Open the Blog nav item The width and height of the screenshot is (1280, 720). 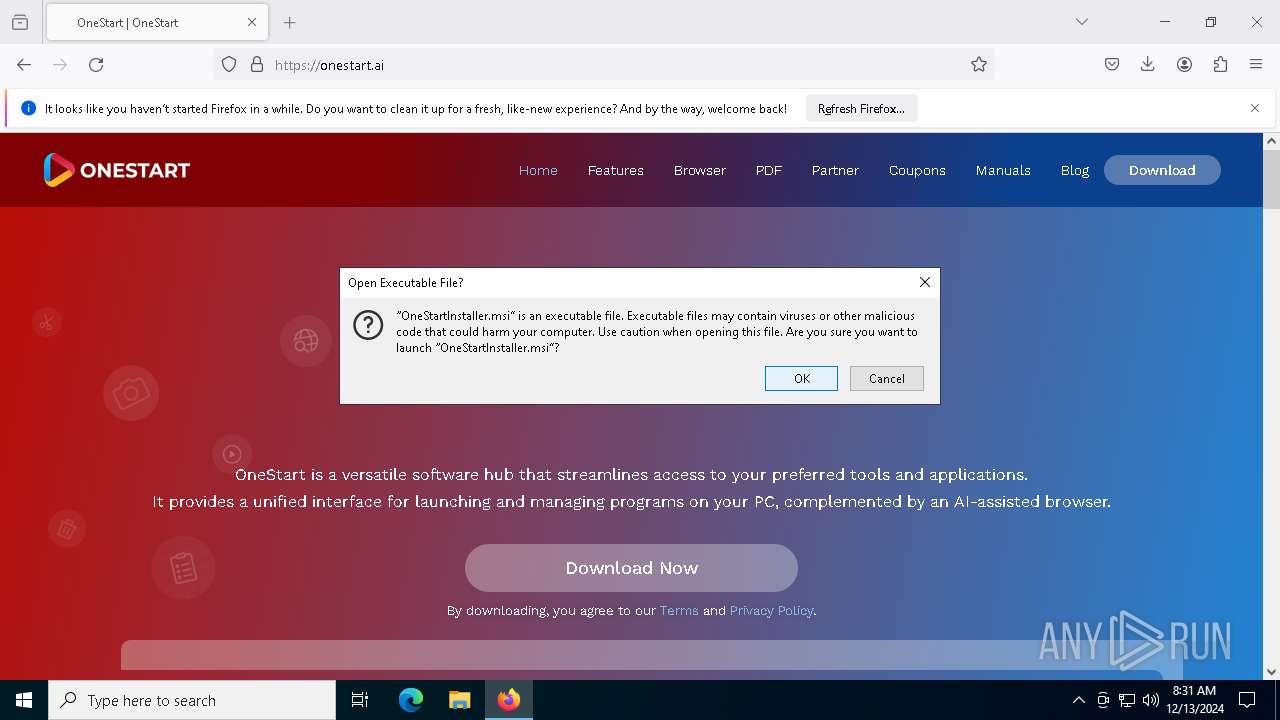pyautogui.click(x=1075, y=170)
